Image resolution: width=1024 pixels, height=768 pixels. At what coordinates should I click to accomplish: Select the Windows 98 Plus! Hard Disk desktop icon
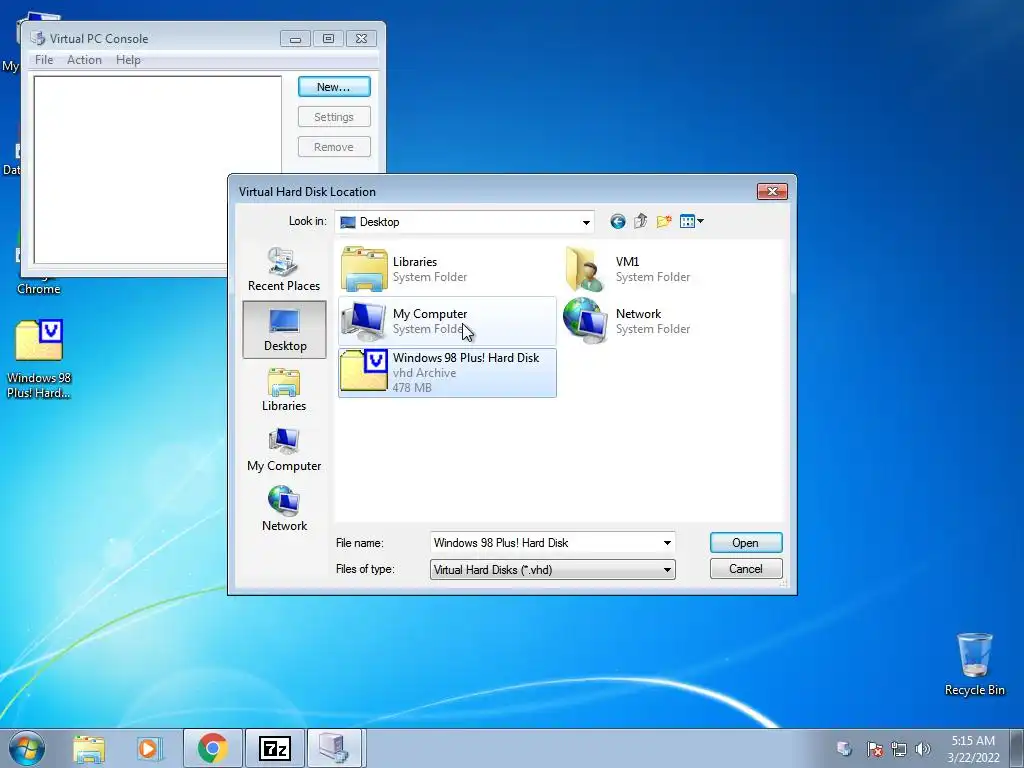coord(39,359)
